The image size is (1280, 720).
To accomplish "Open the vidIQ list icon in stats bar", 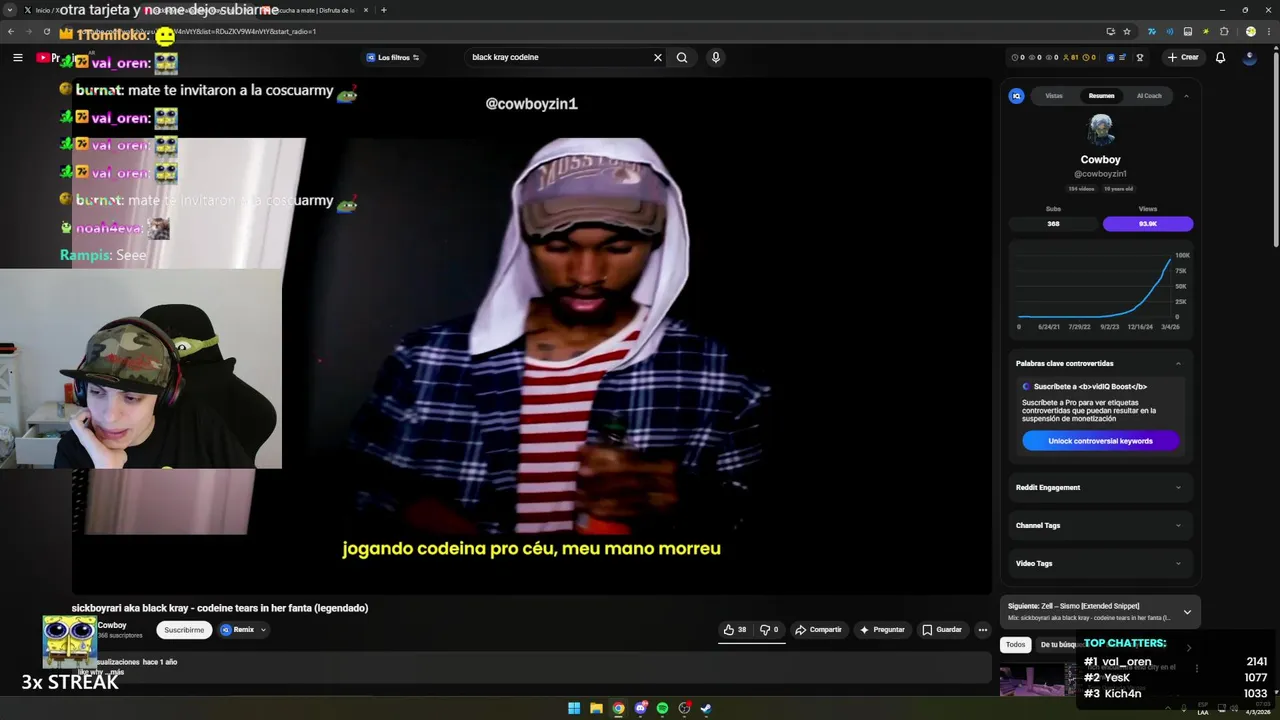I will tap(1123, 57).
